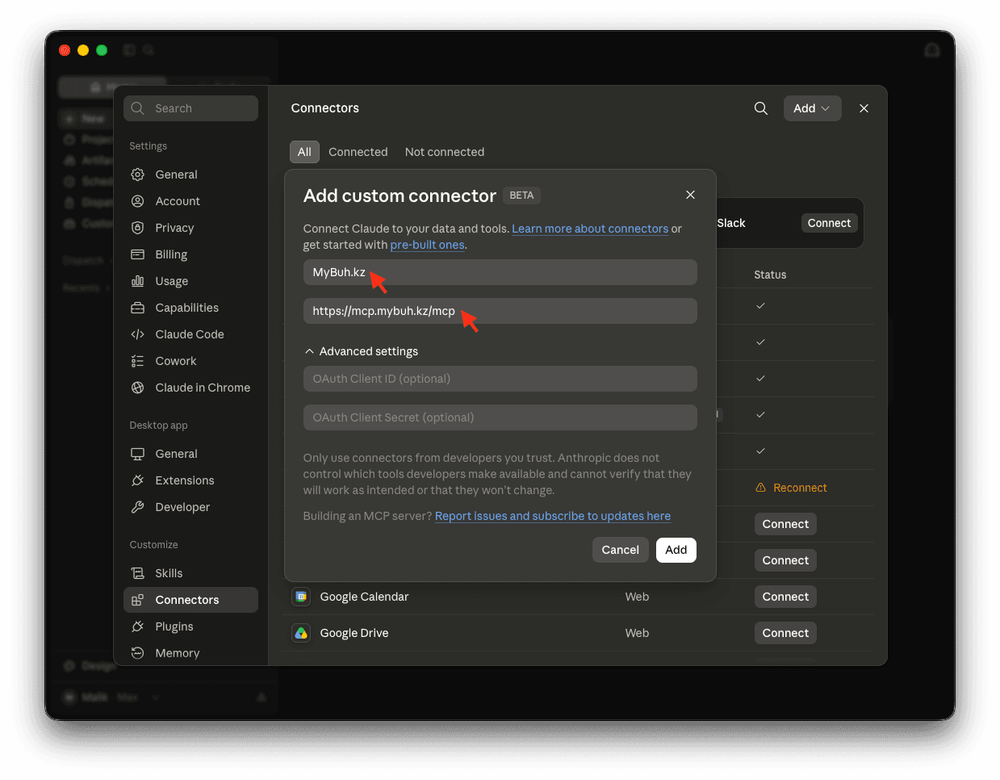Click the URL field with mcp.mybuh.kz
This screenshot has height=780, width=1000.
click(500, 311)
